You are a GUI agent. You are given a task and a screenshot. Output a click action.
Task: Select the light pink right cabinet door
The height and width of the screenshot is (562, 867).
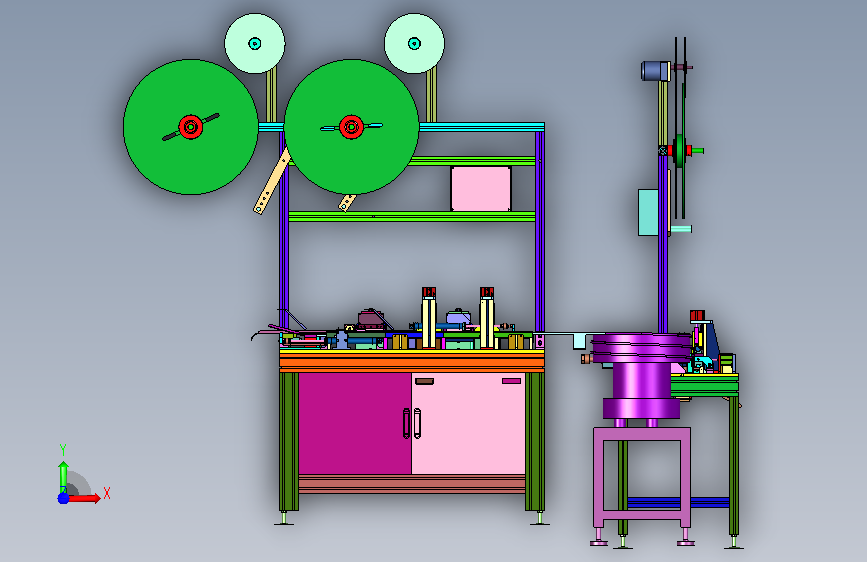point(468,423)
